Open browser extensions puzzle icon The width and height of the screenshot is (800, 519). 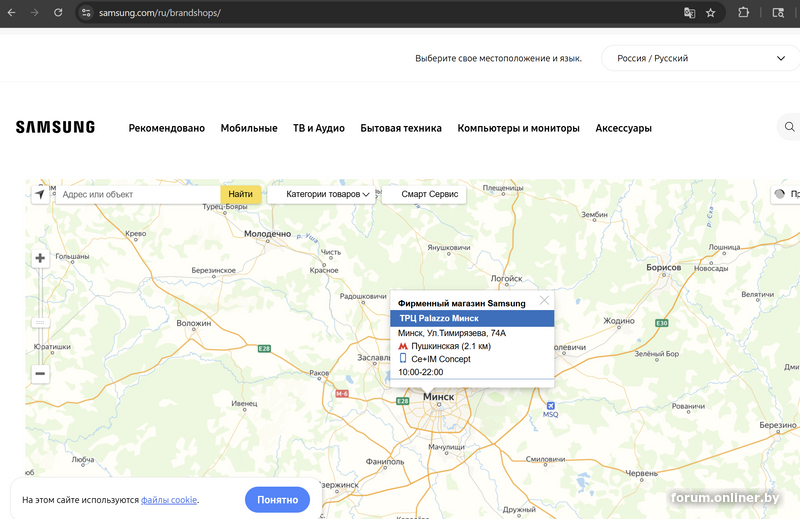coord(743,13)
